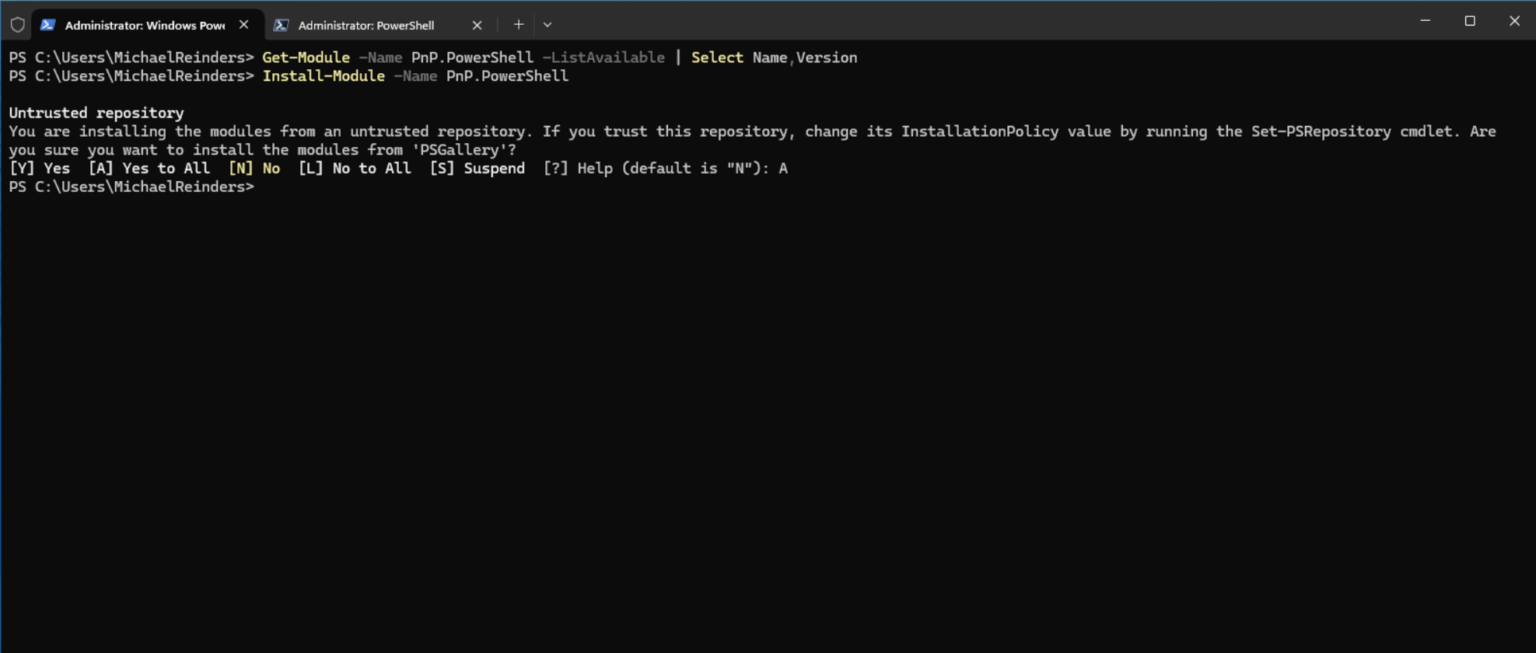This screenshot has height=653, width=1536.
Task: Select the Administrator: Windows PowerShell tab
Action: [140, 24]
